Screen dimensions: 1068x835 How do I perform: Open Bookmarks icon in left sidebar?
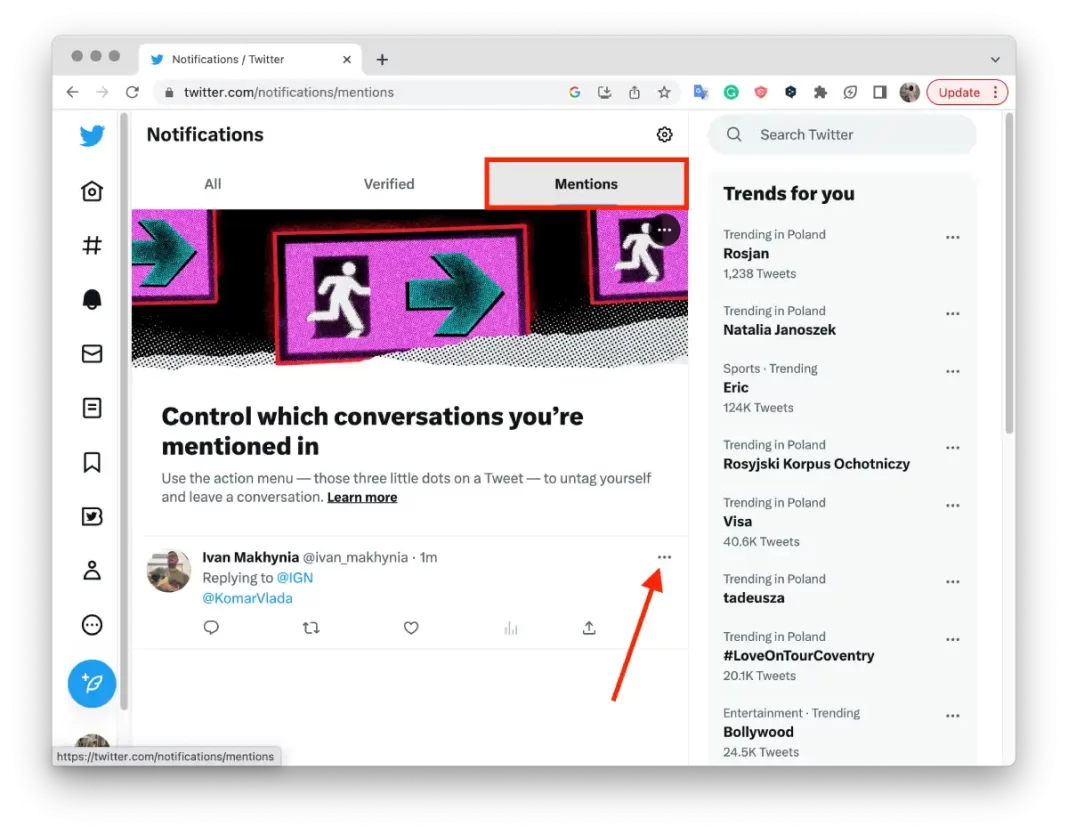coord(92,462)
